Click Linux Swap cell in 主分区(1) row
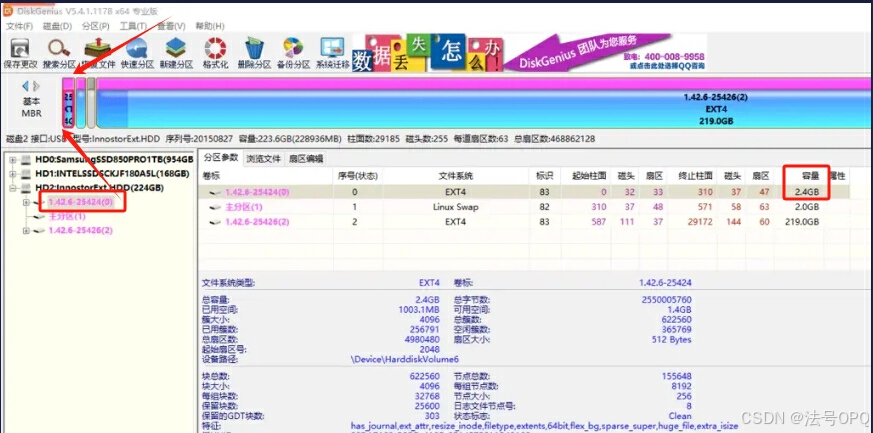Image resolution: width=873 pixels, height=433 pixels. [x=455, y=207]
